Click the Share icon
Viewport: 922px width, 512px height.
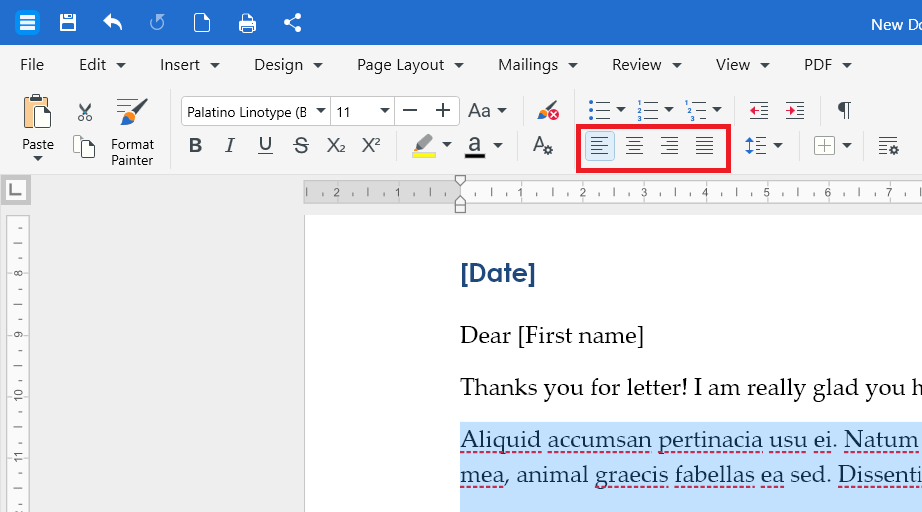(292, 23)
